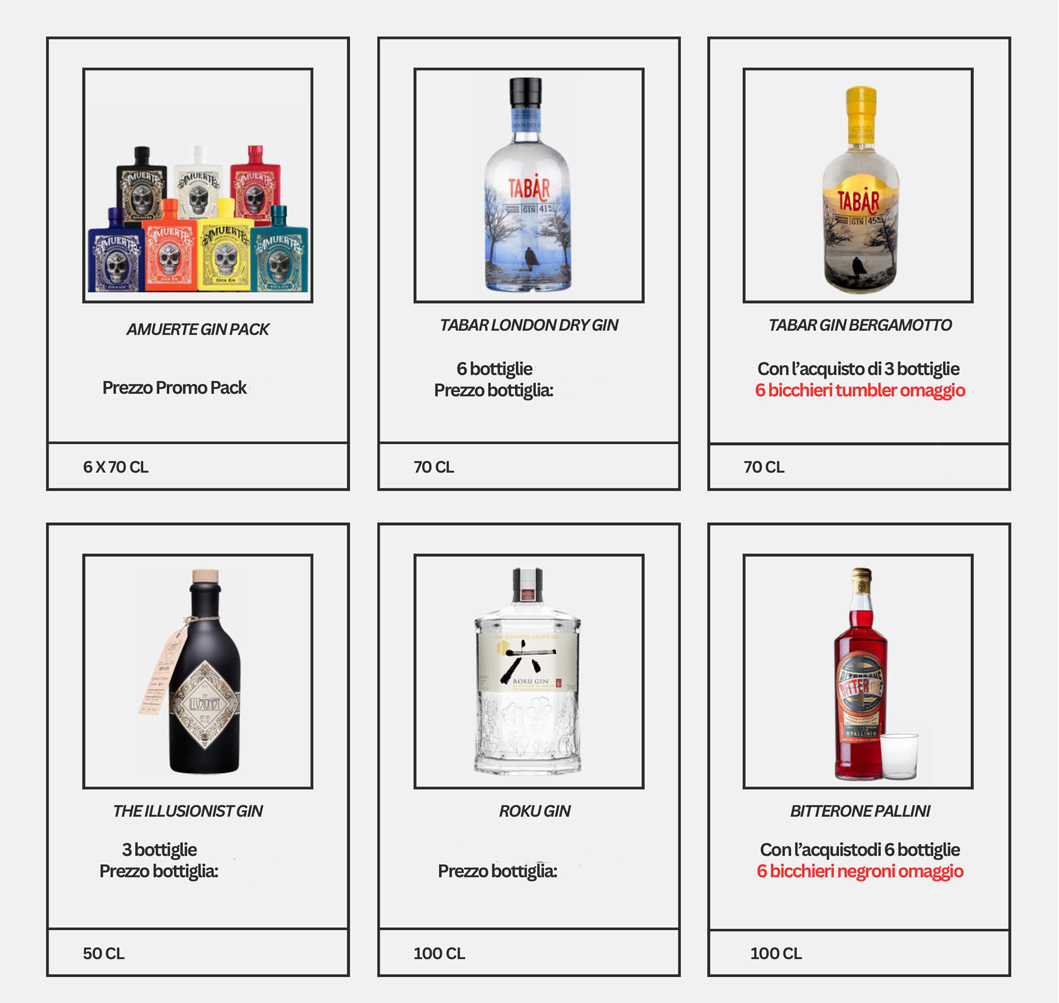The image size is (1059, 1003).
Task: Select the 'Prezzo Promo Pack' text
Action: 174,388
